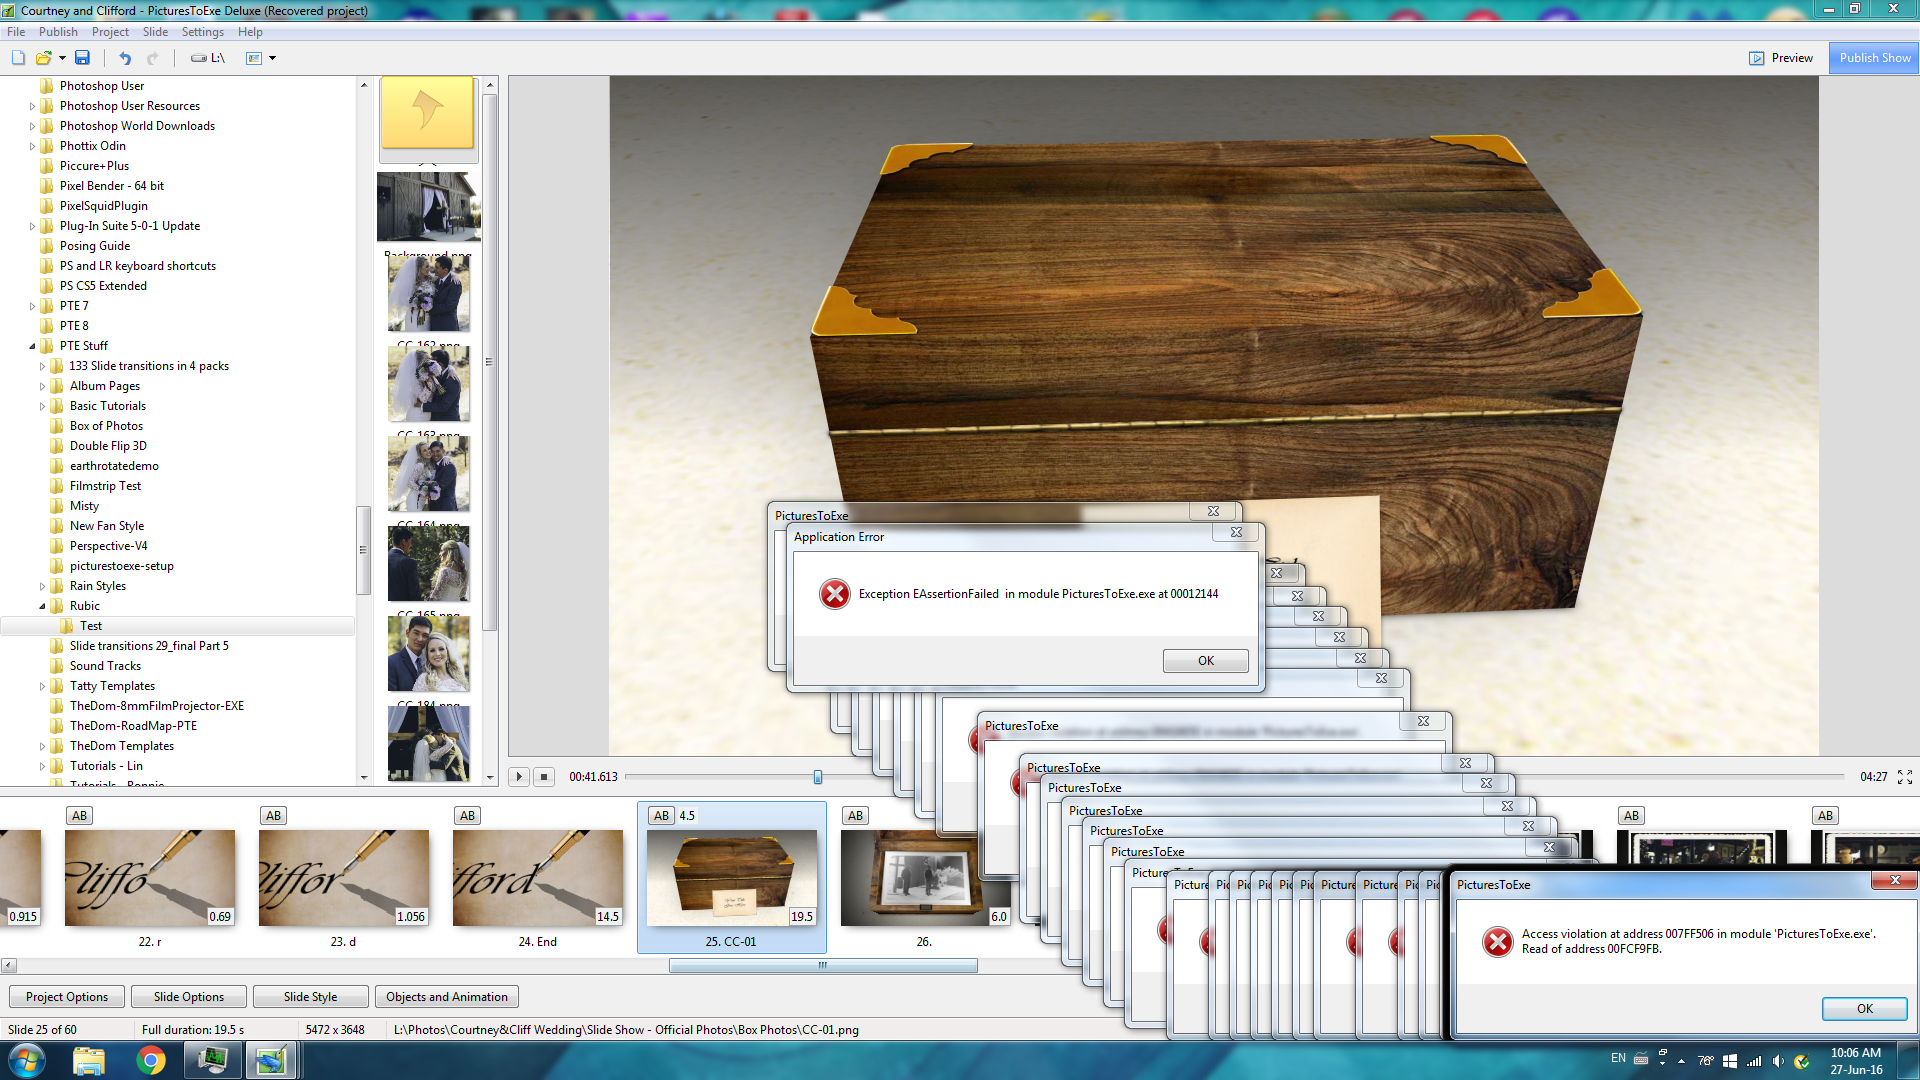Select the CC couple portrait thumbnail below barn
The height and width of the screenshot is (1080, 1920).
click(428, 294)
